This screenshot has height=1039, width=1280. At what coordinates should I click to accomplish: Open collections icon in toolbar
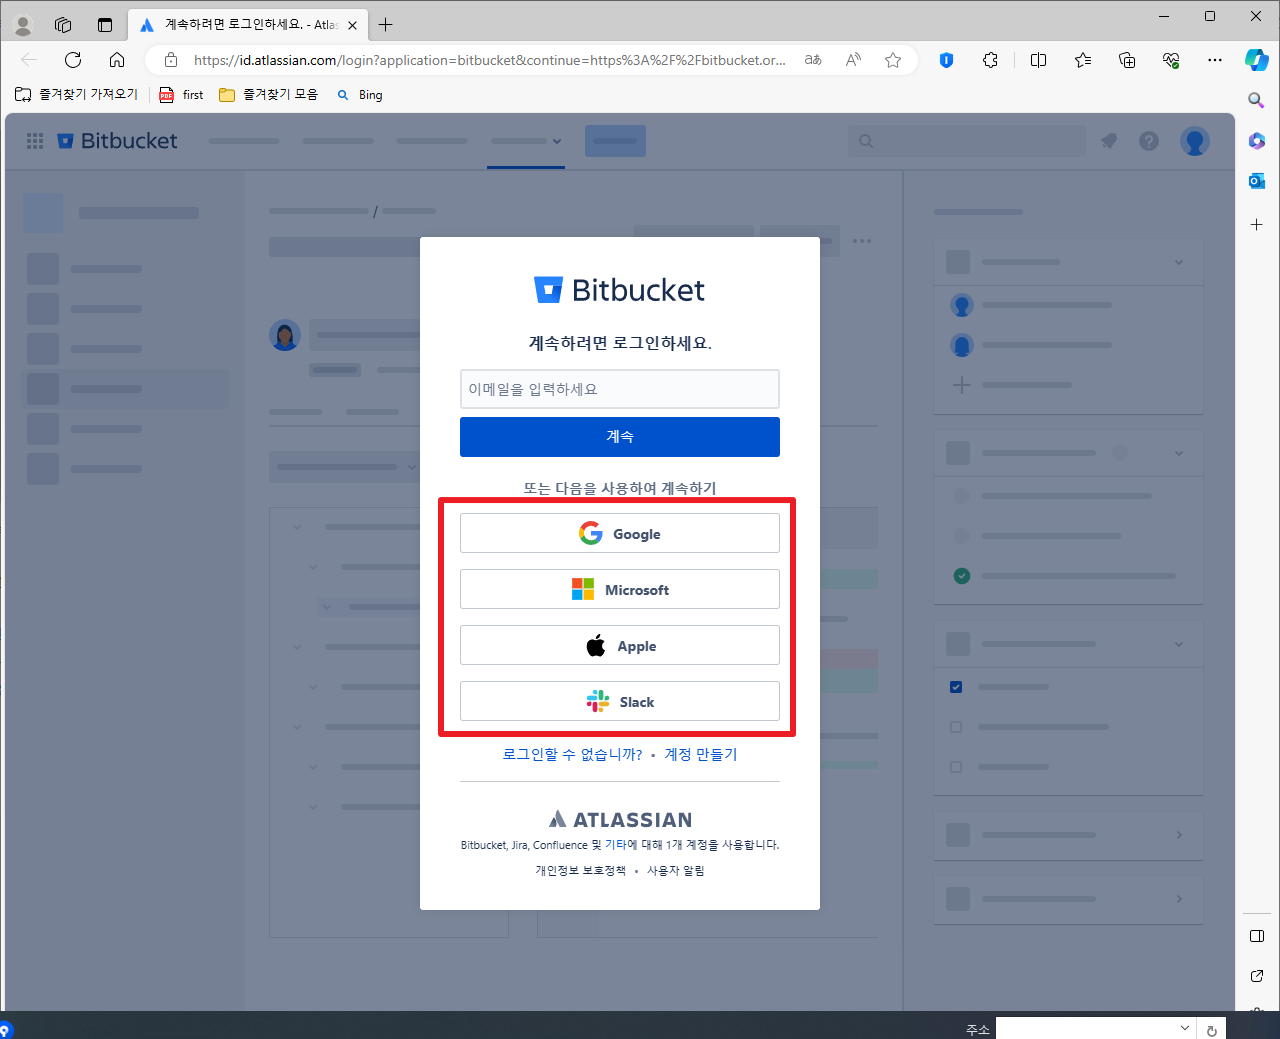point(1127,60)
